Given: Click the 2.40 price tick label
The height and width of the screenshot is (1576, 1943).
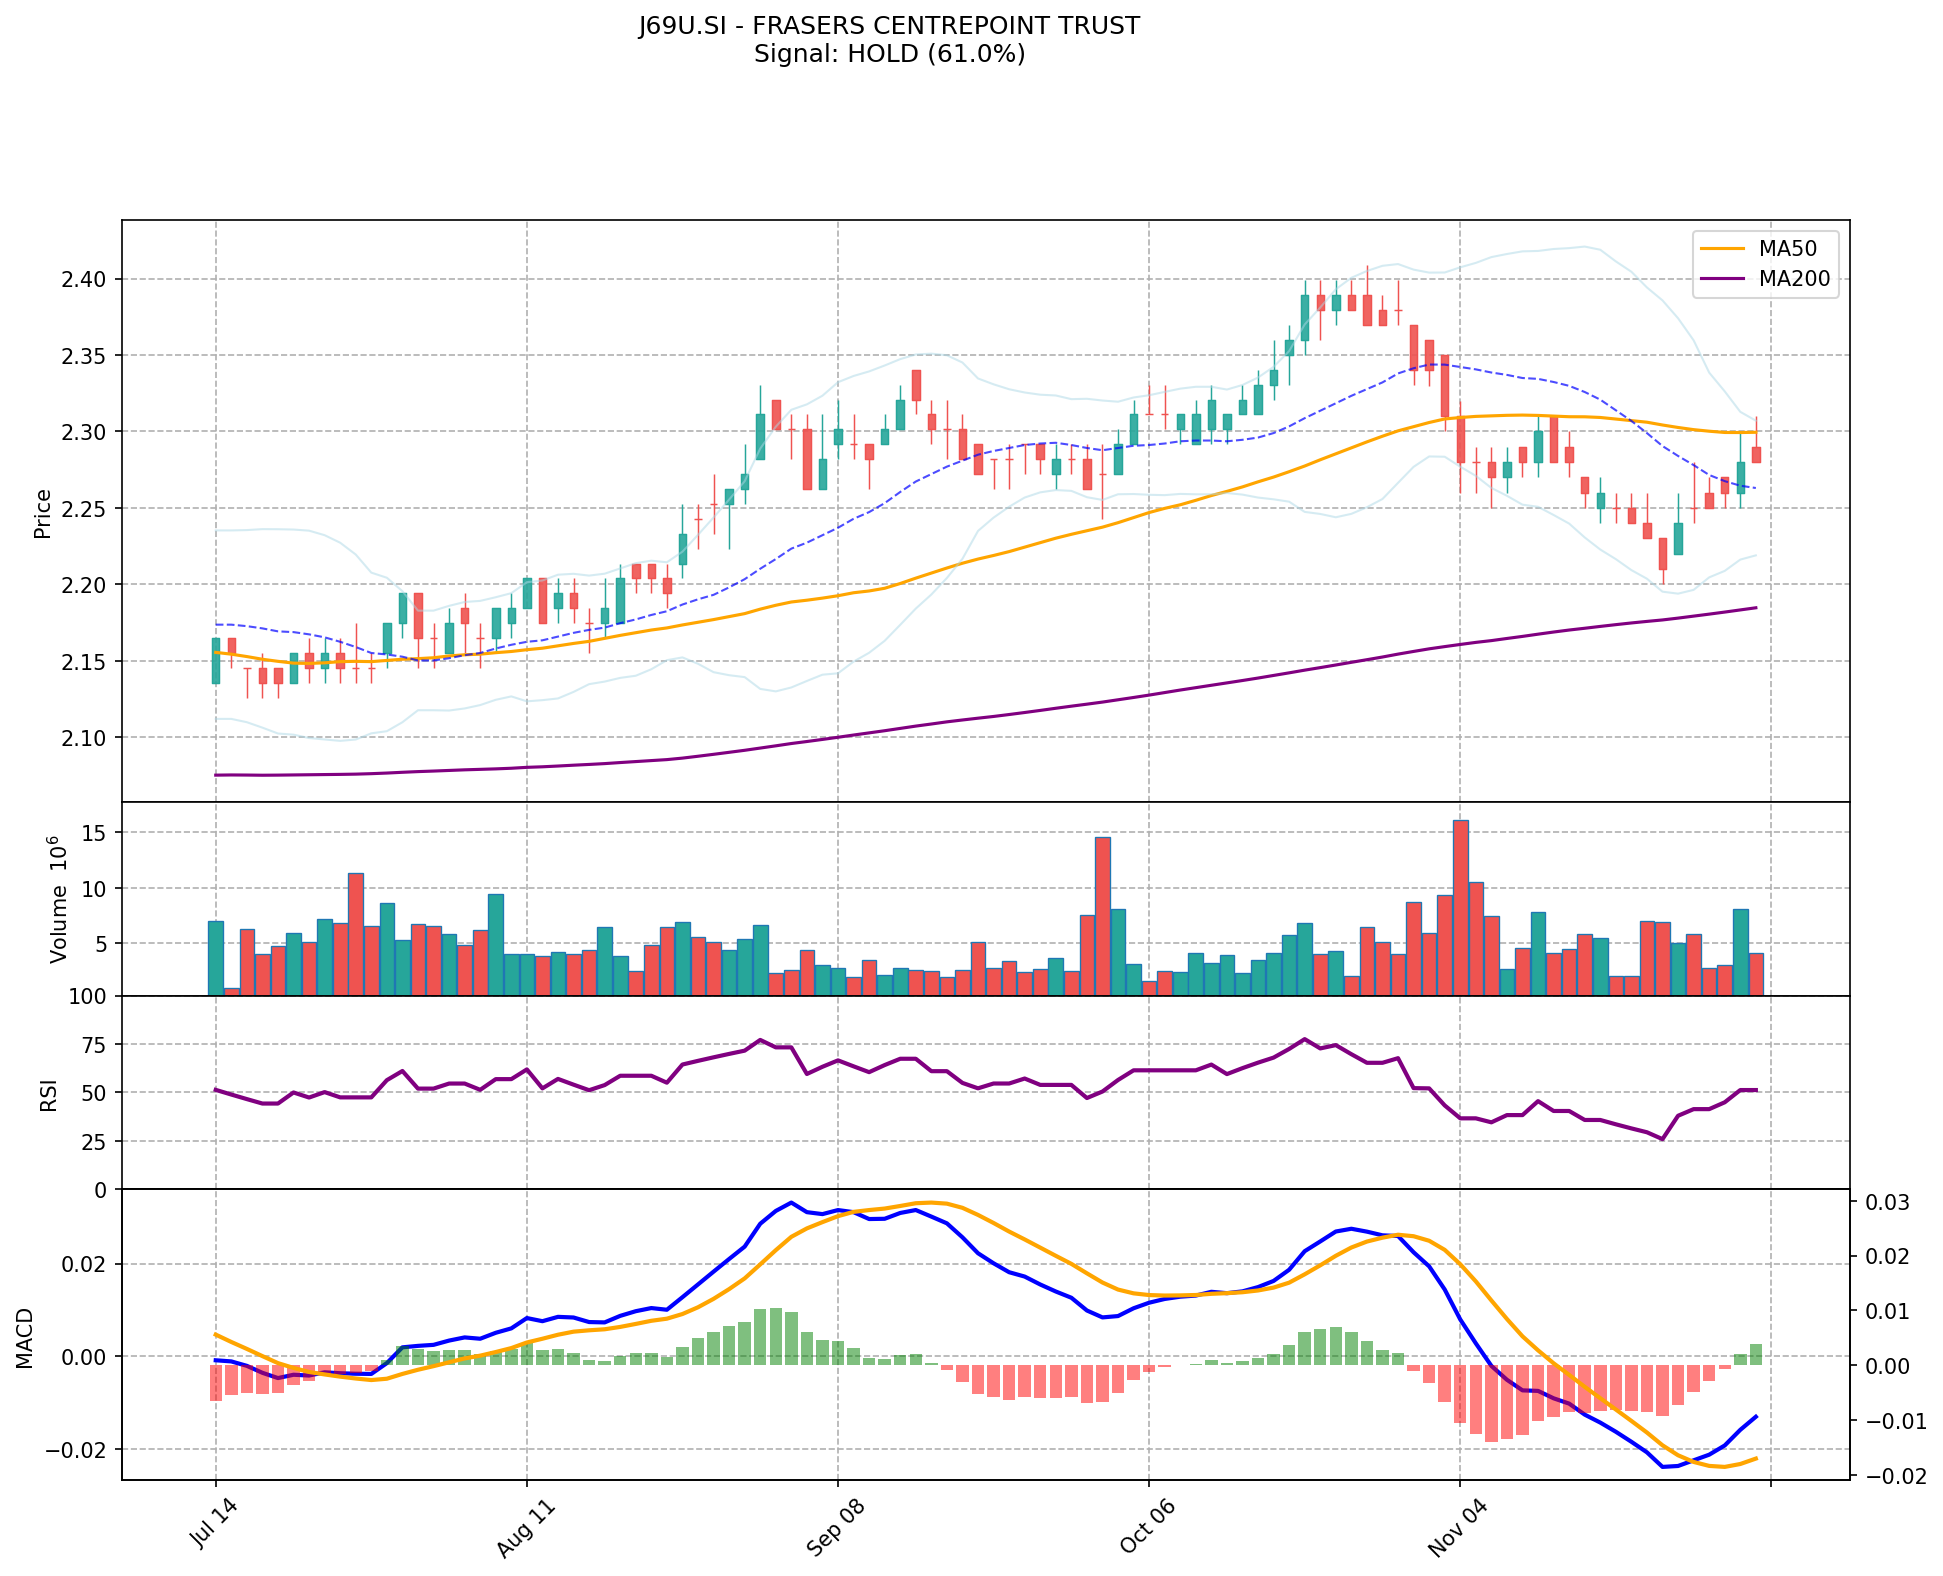Looking at the screenshot, I should [x=83, y=279].
